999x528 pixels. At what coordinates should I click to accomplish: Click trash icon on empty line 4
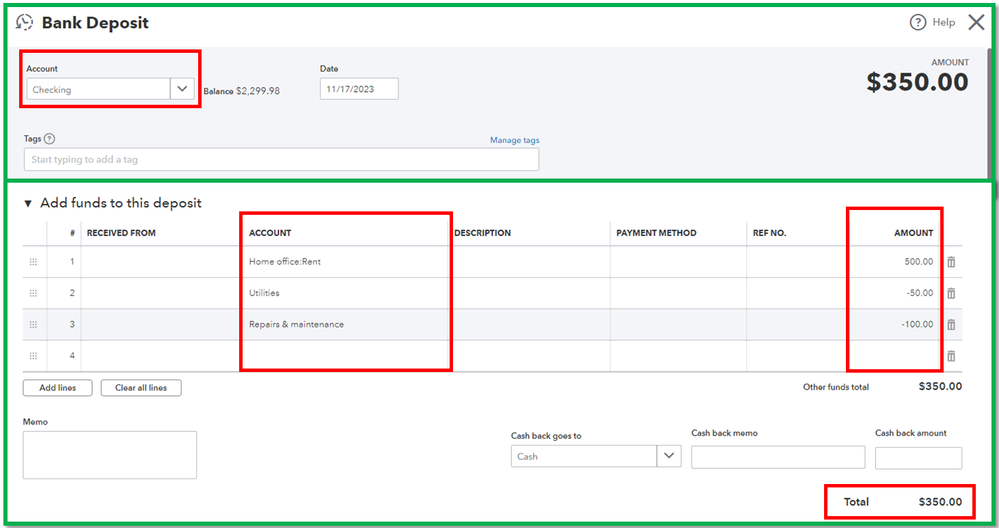(951, 356)
